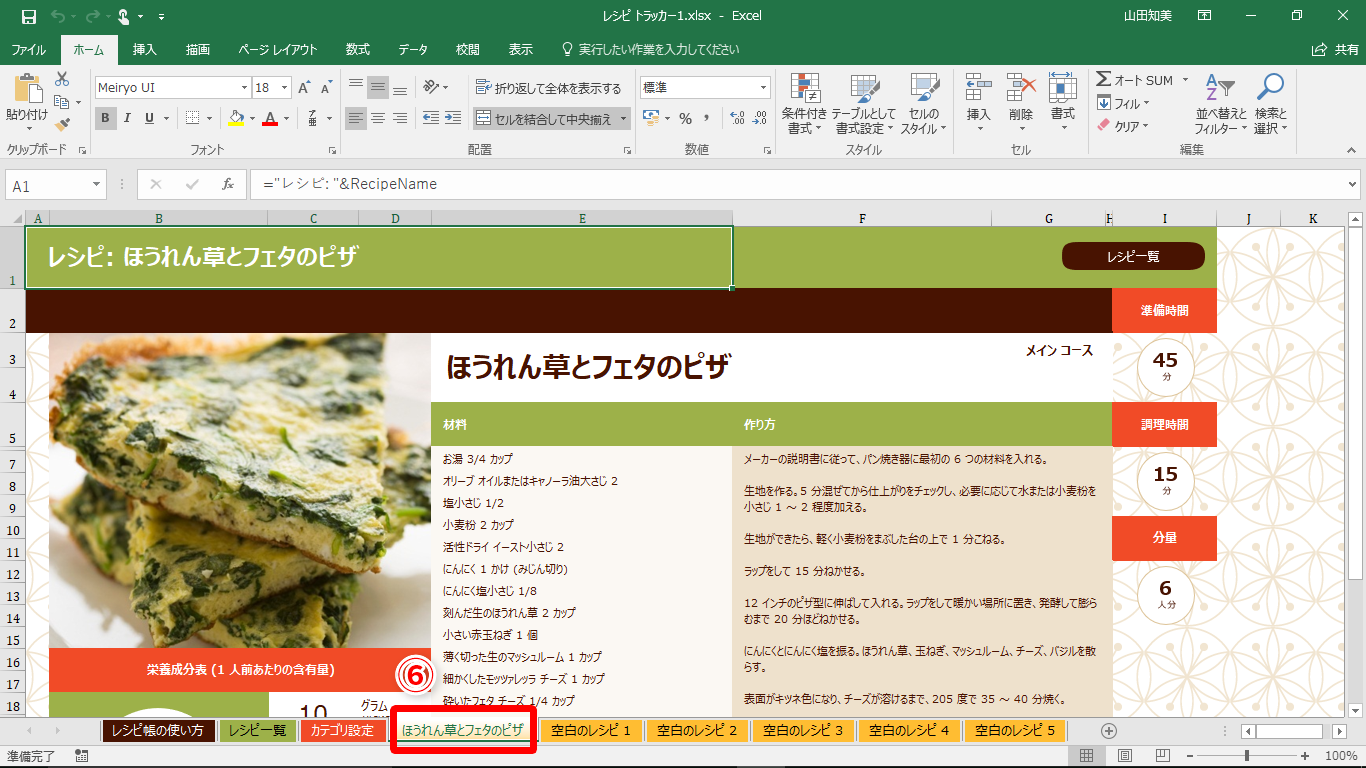
Task: Click the paste (貼り付け) clipboard icon
Action: click(x=26, y=88)
